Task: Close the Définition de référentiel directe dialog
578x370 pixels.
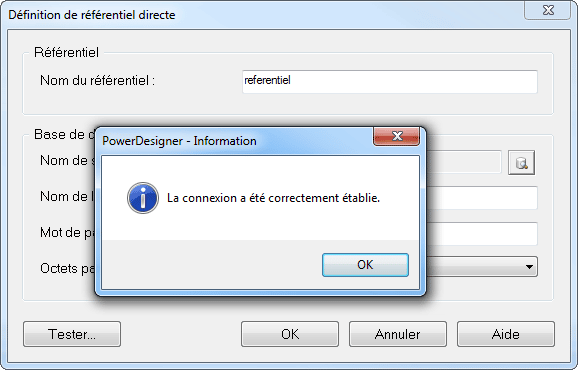Action: click(548, 10)
